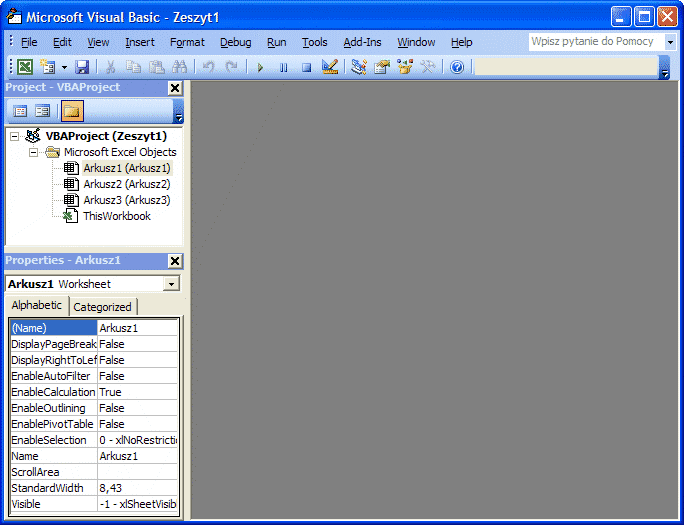Click View Object in the Project panel
The height and width of the screenshot is (525, 684).
42,111
